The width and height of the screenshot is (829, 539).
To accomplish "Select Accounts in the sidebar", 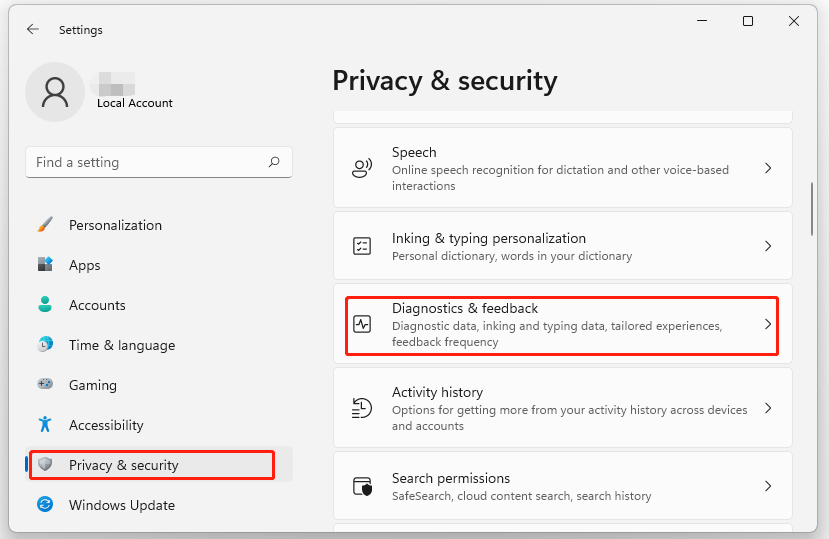I will click(97, 305).
